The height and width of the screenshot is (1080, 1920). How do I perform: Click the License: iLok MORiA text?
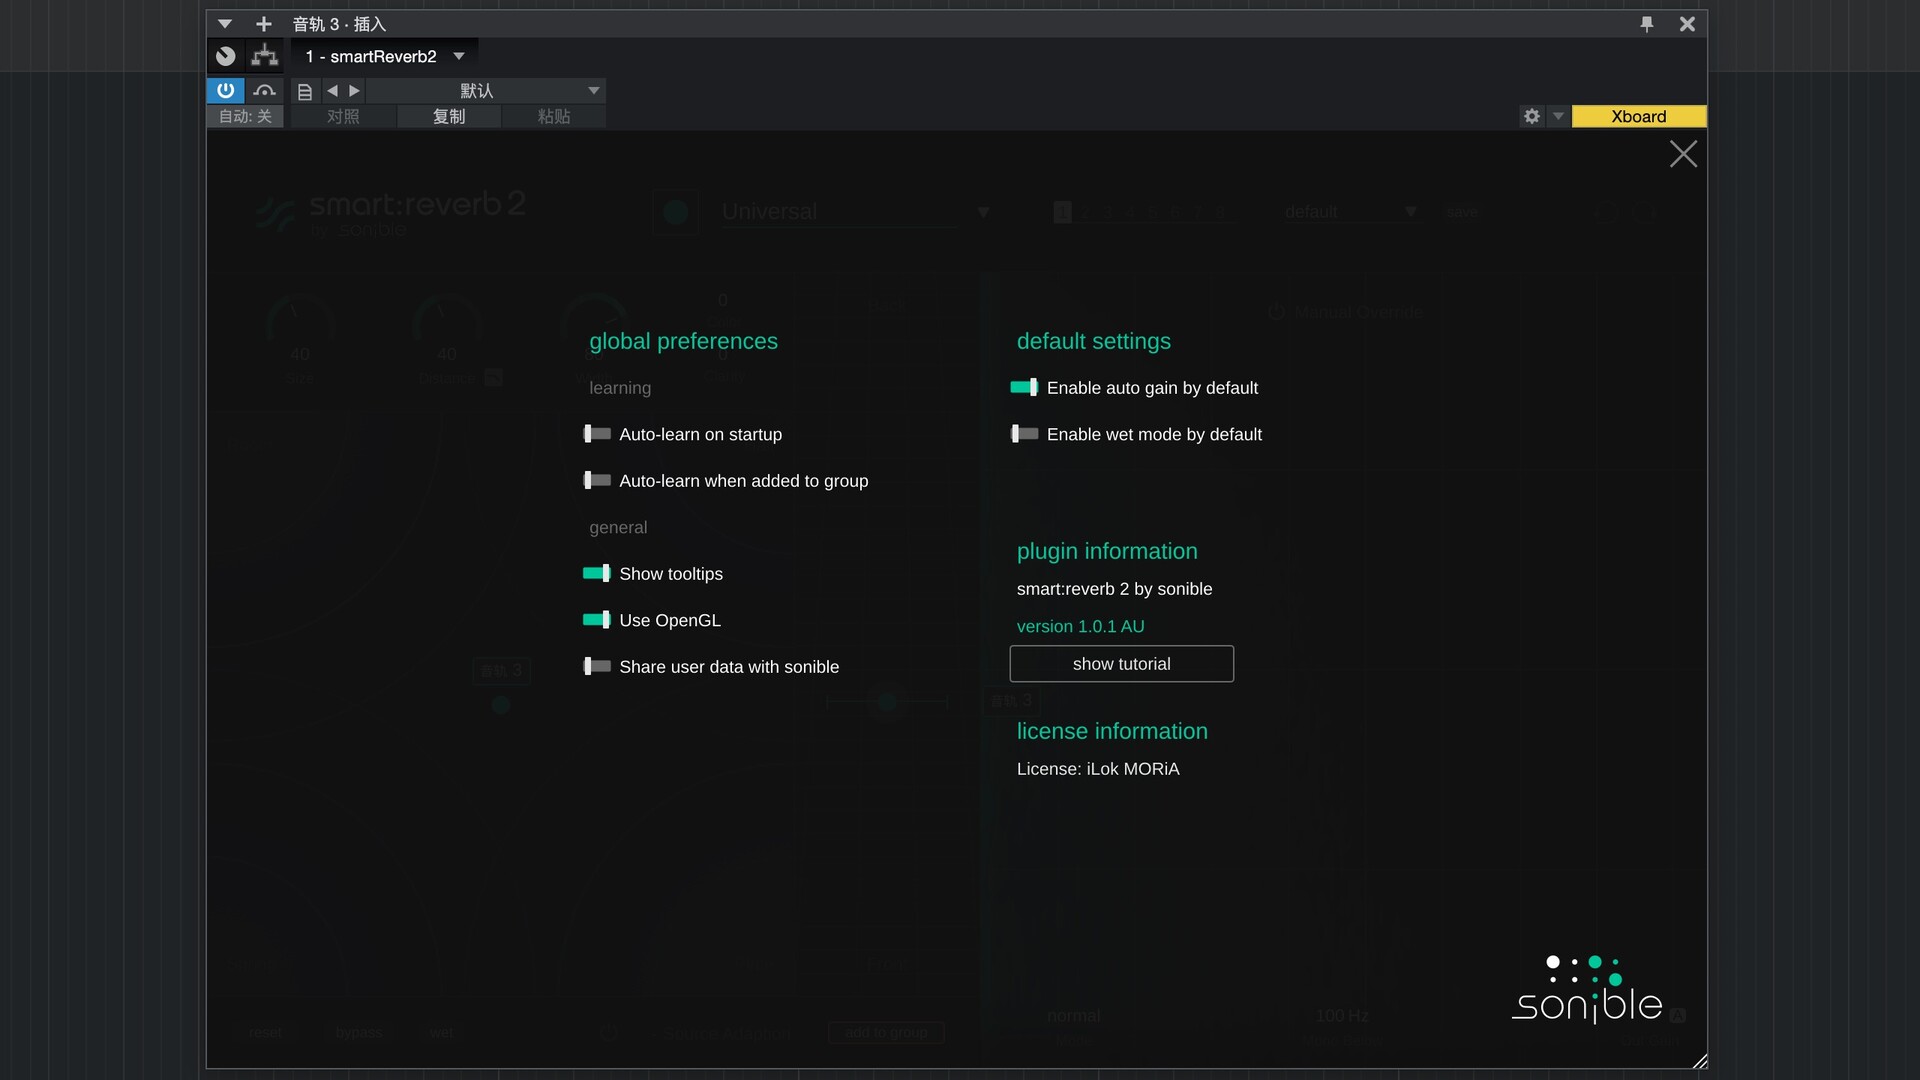point(1098,769)
